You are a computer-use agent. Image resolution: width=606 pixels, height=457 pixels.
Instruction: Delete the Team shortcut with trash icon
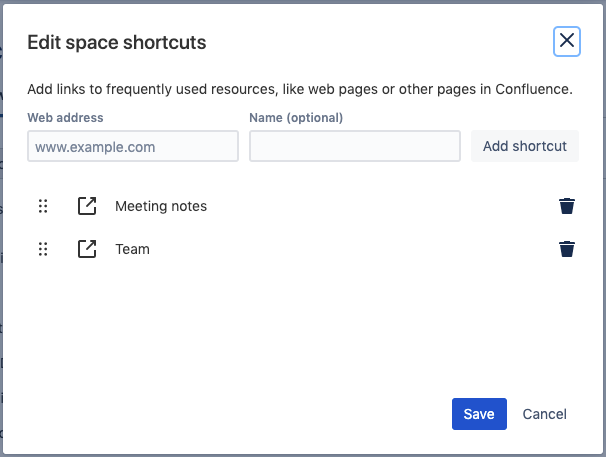tap(567, 249)
